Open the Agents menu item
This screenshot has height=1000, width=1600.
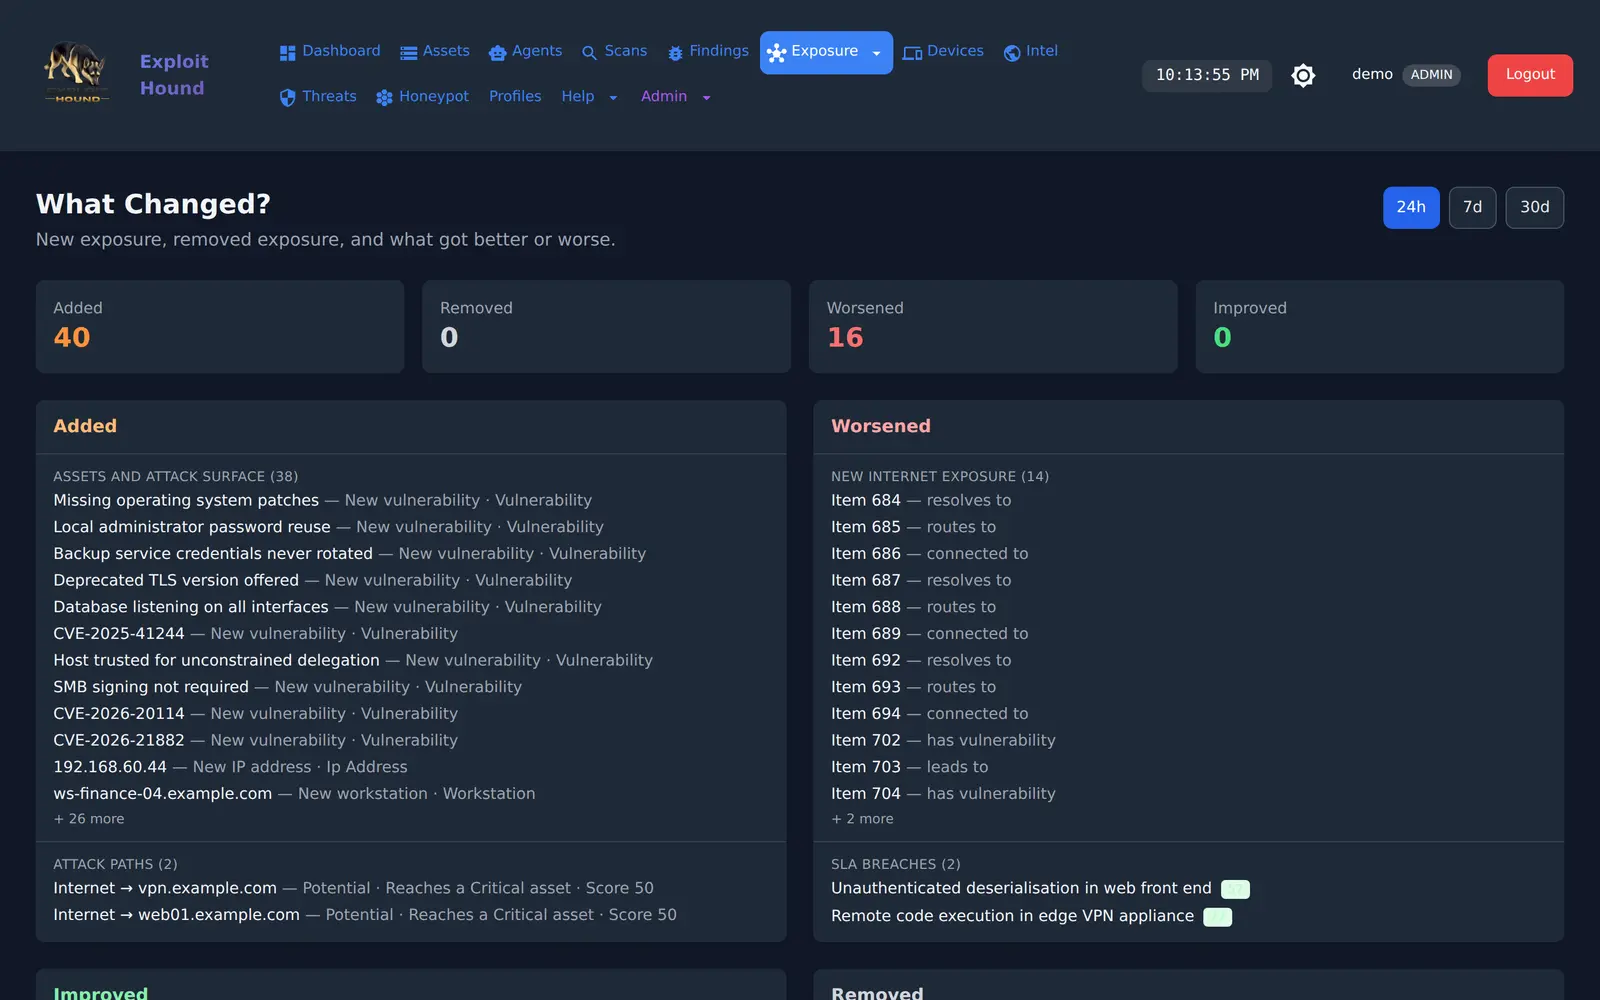click(525, 51)
